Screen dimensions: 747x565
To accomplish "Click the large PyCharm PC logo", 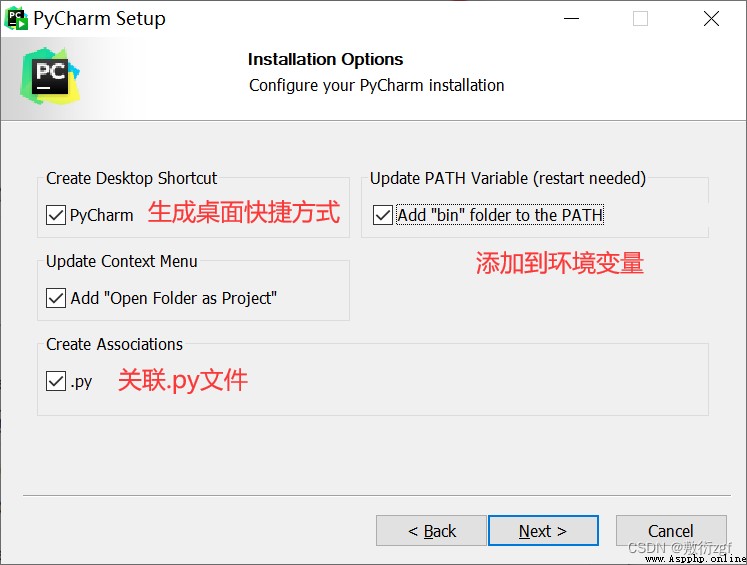I will click(50, 76).
